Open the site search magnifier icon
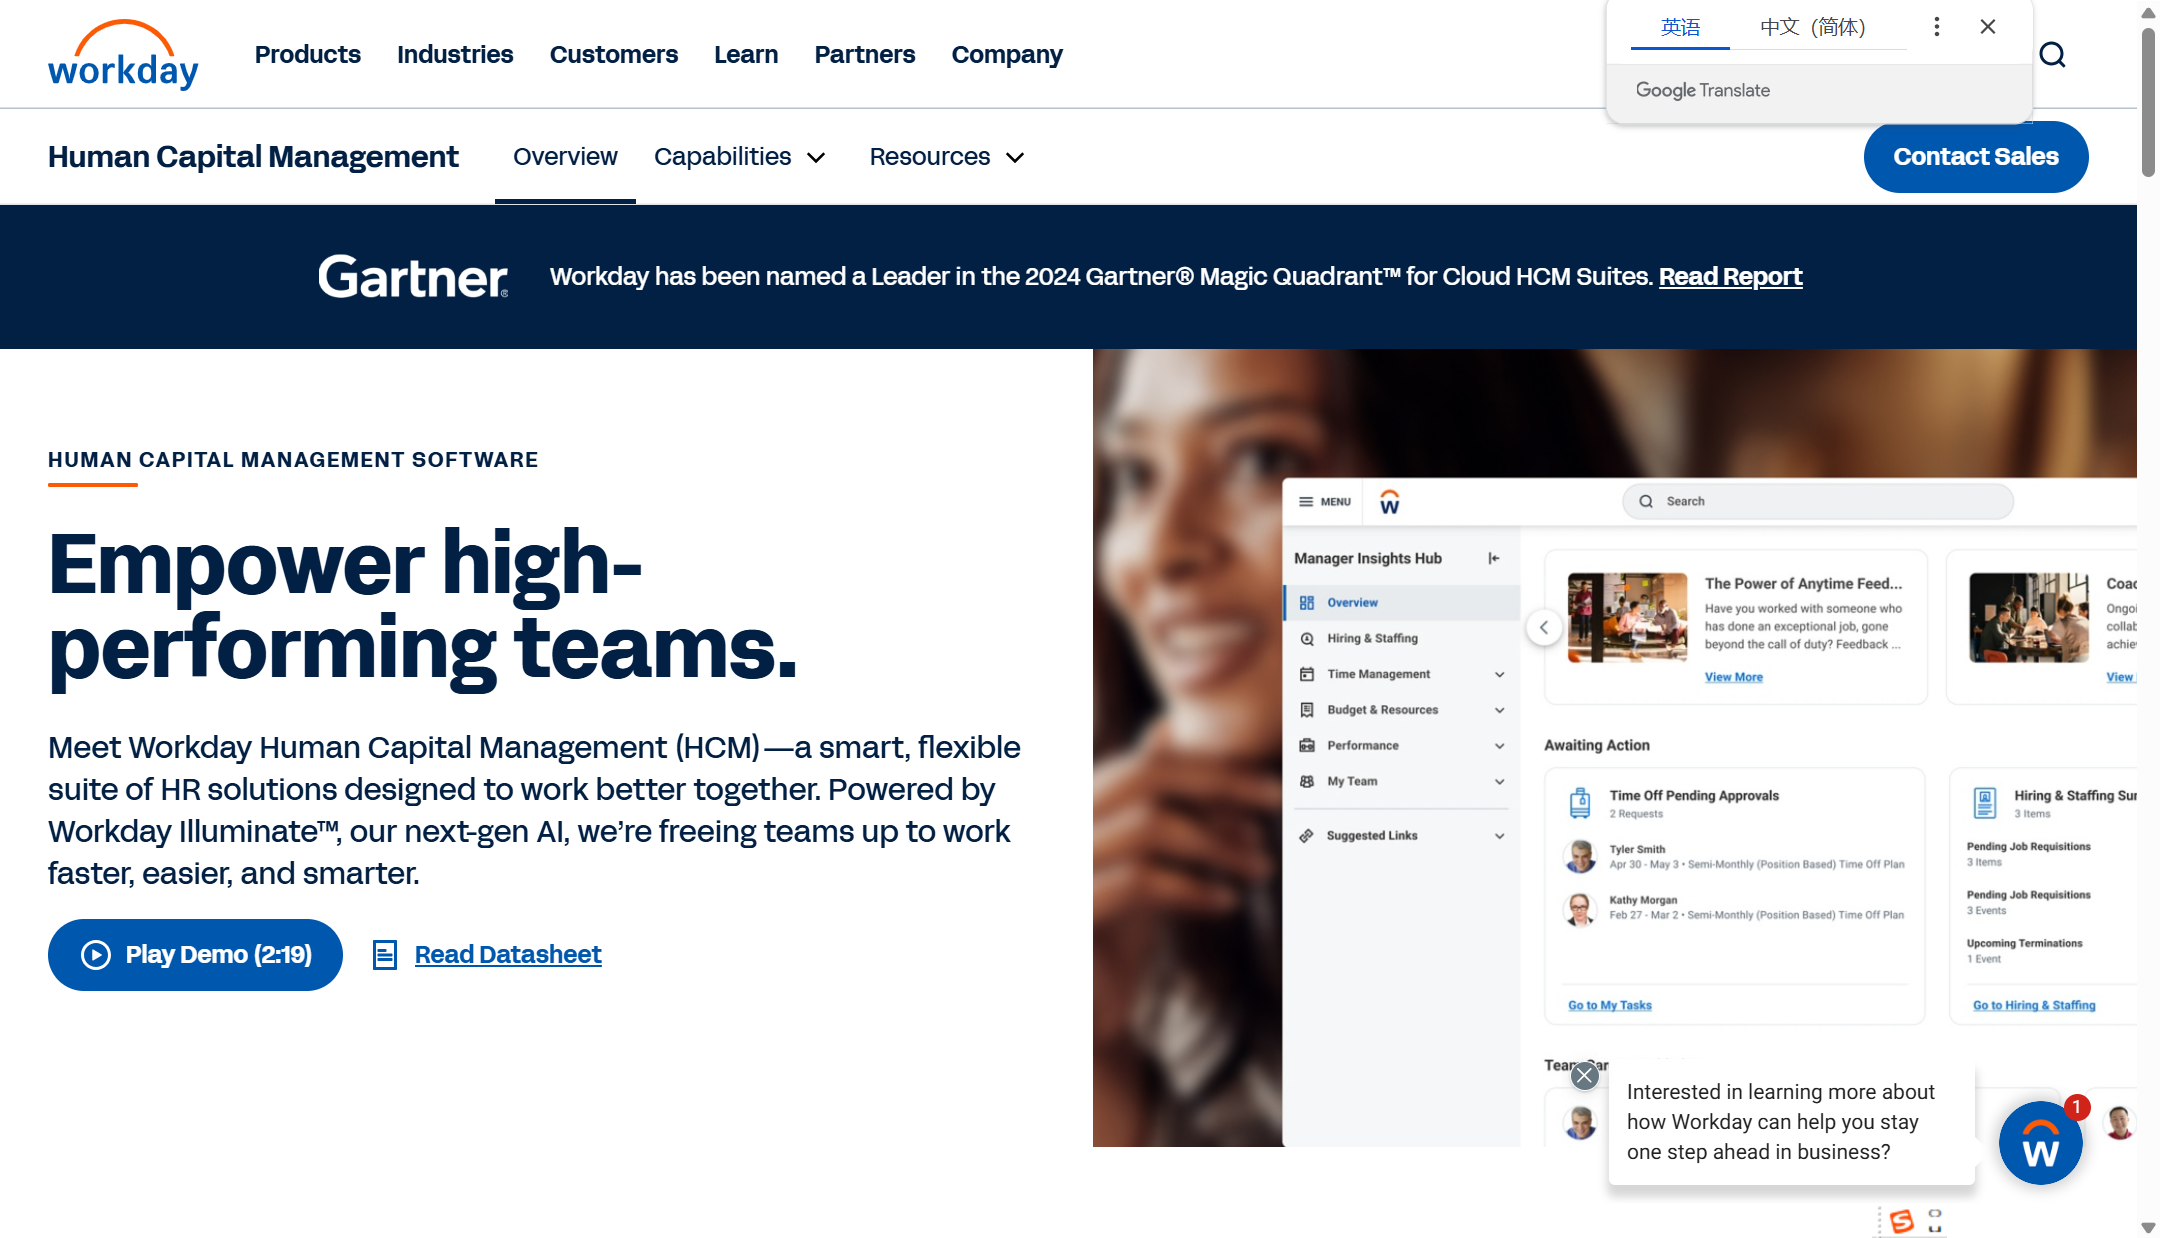Screen dimensions: 2160x1238 2052,55
